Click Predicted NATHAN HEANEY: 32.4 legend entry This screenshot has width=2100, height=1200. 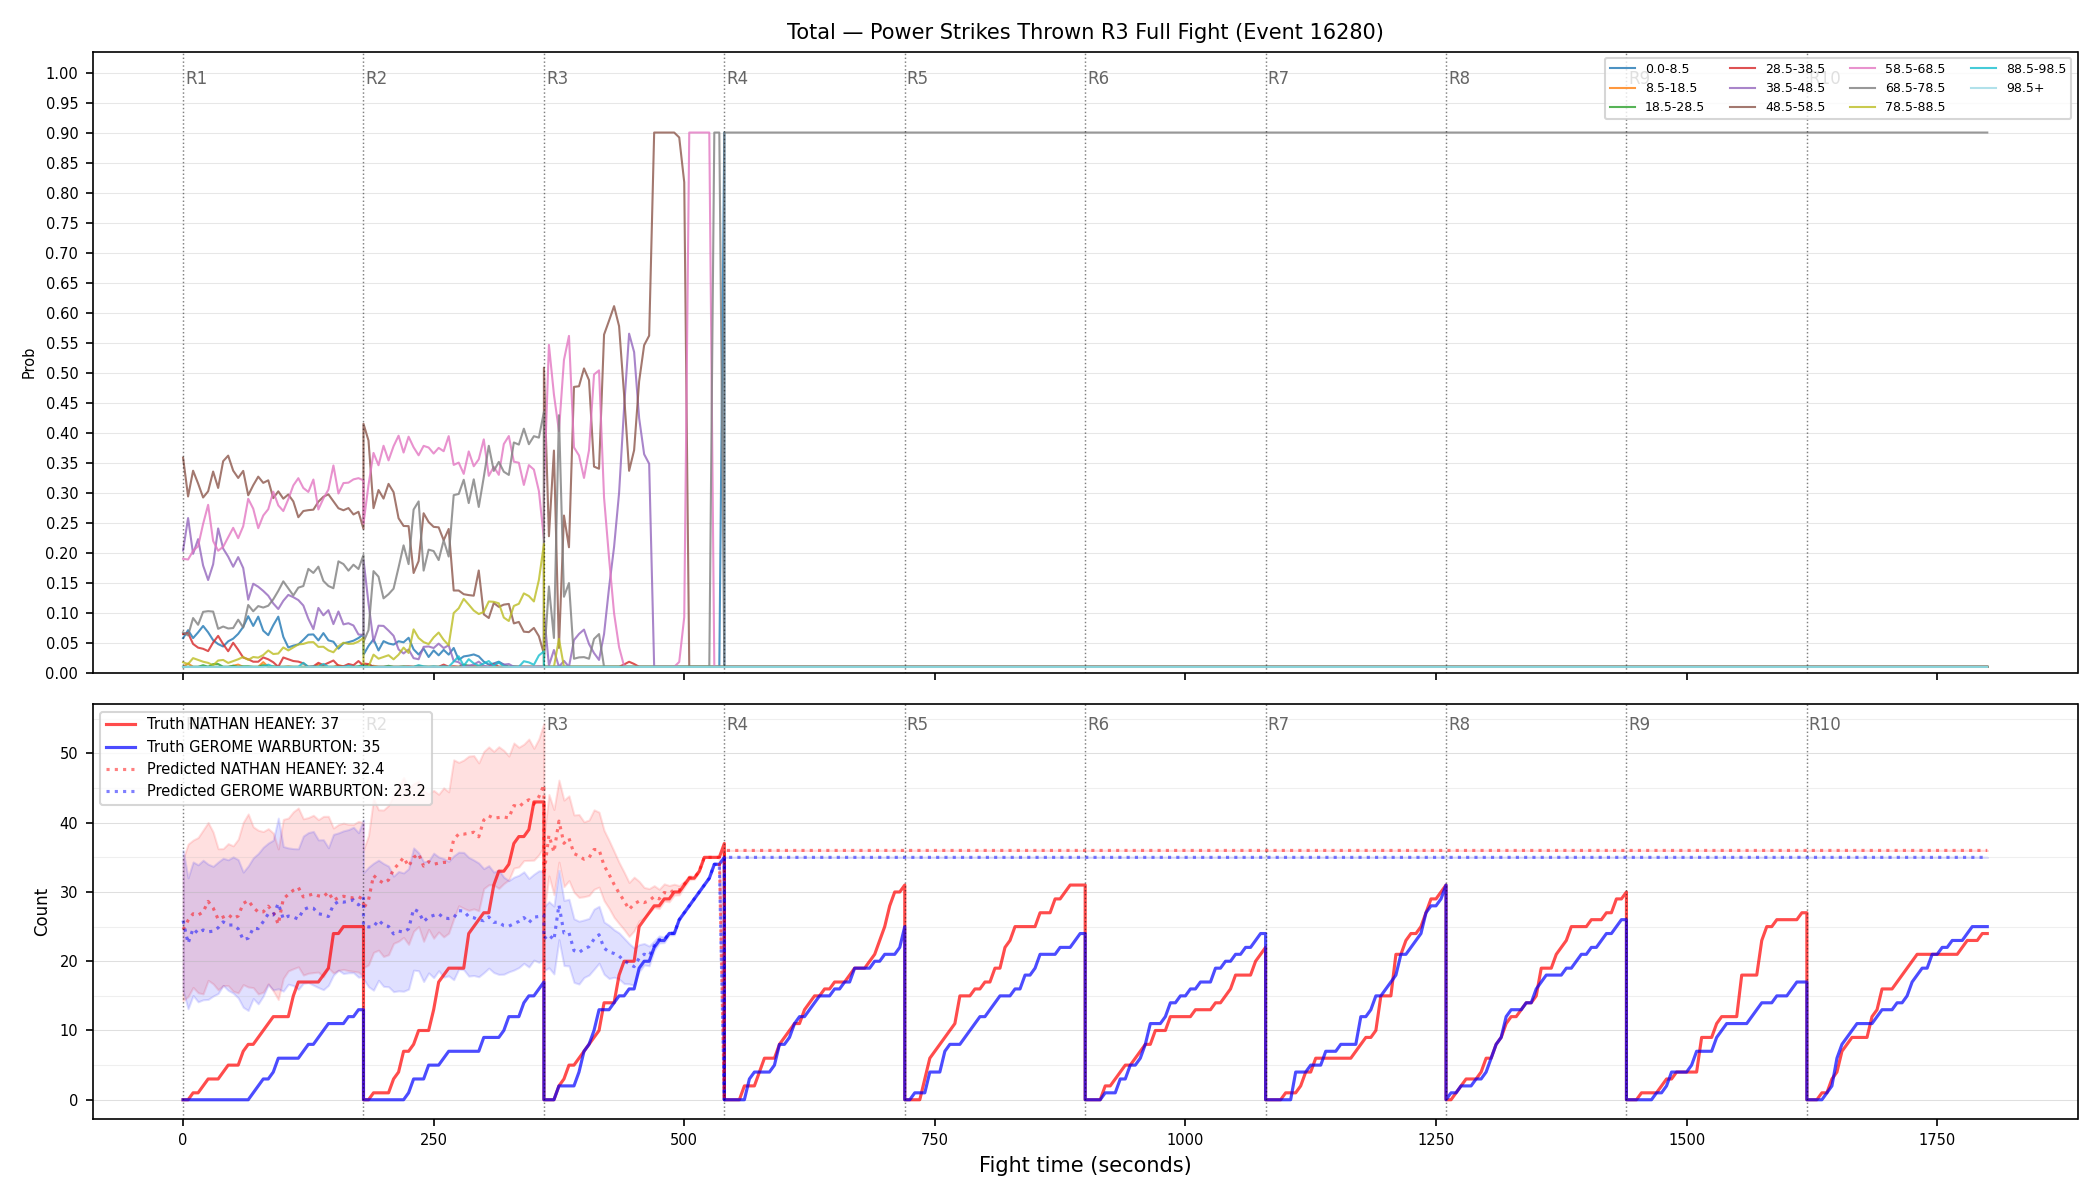coord(244,769)
